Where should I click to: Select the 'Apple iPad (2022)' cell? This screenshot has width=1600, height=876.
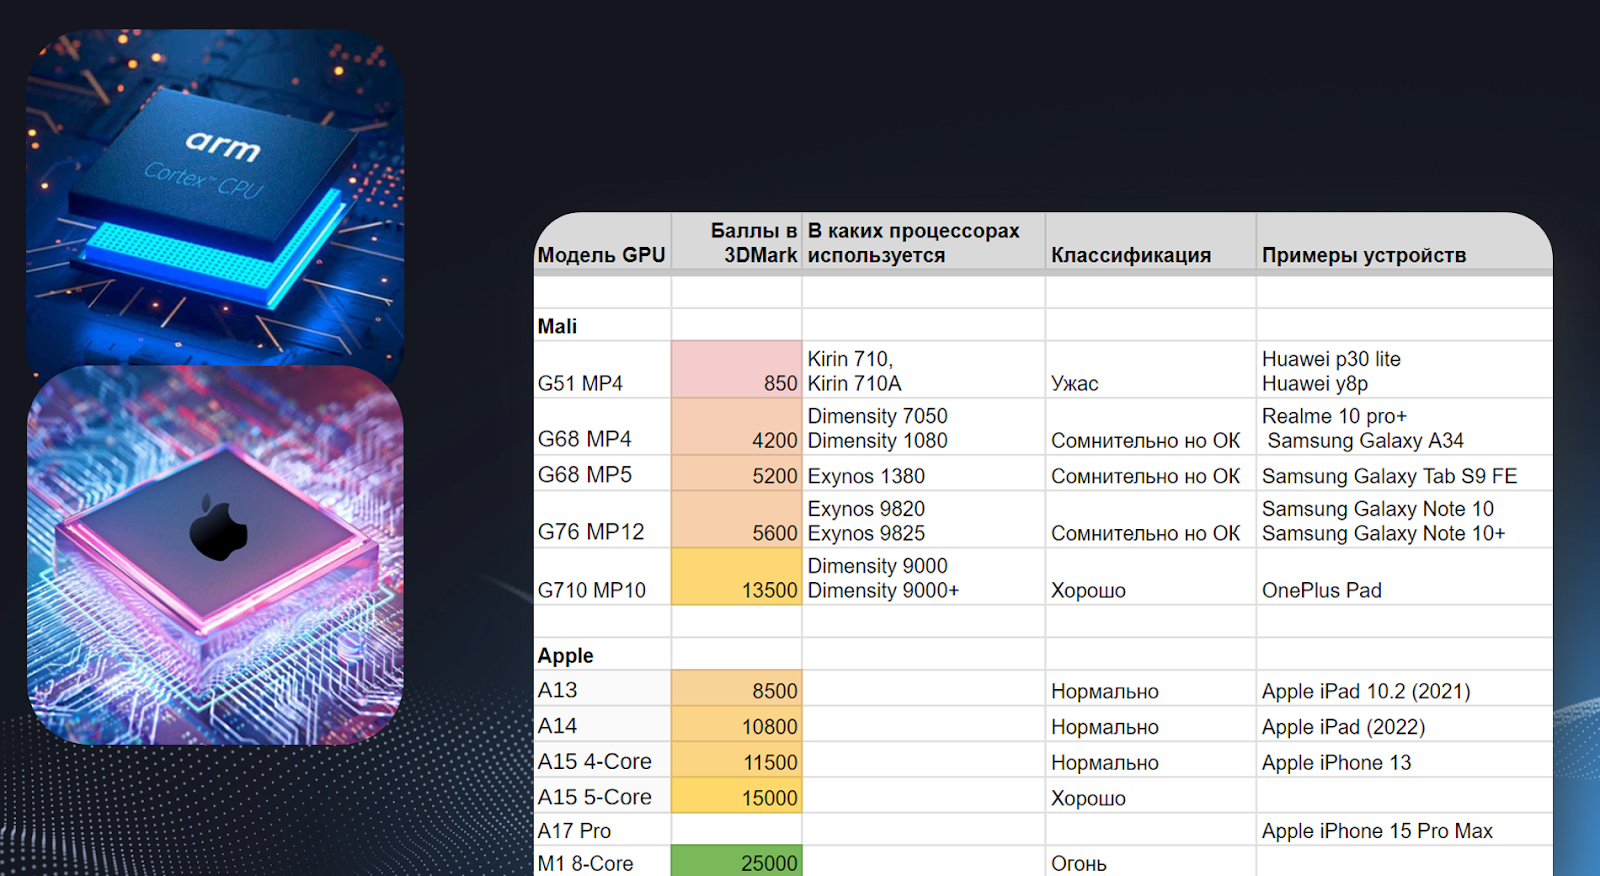click(1404, 724)
